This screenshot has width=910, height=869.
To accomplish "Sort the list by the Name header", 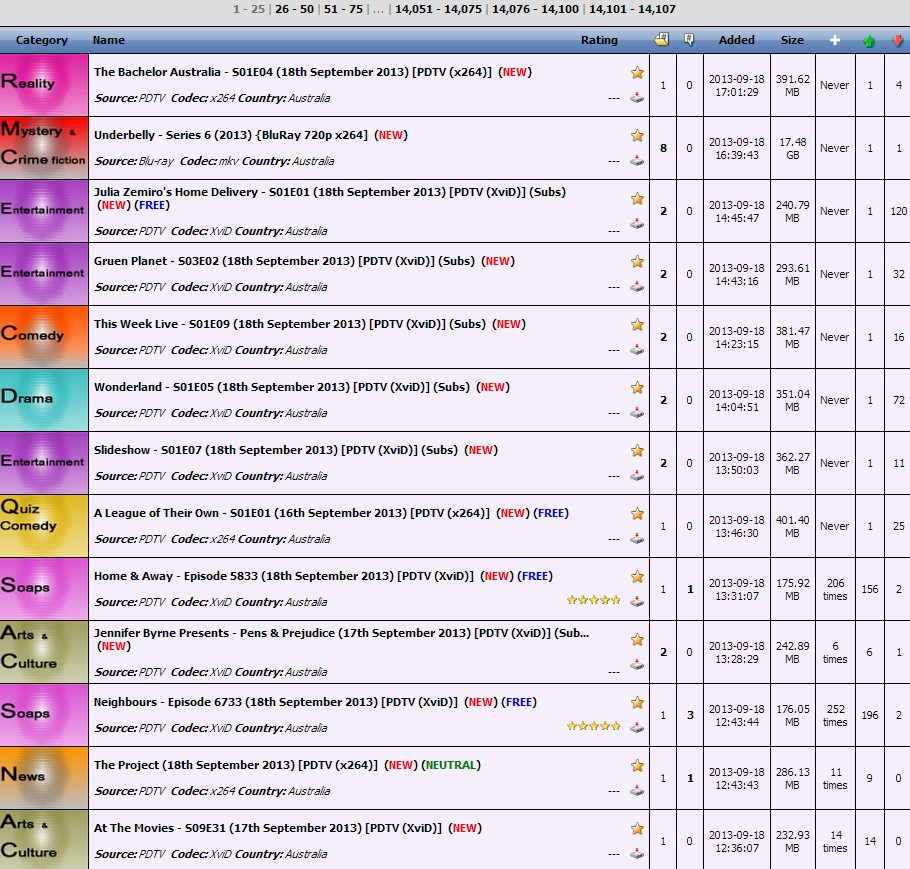I will [x=109, y=40].
